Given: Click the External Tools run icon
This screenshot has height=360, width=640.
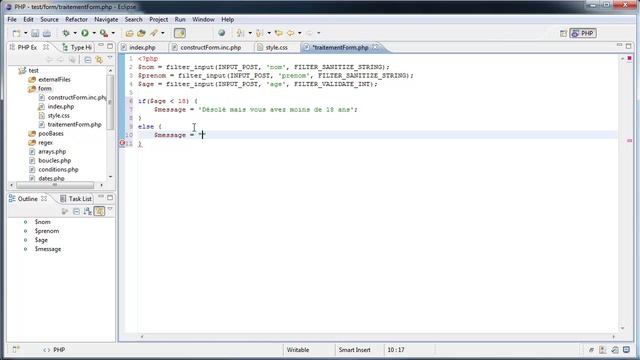Looking at the screenshot, I should tap(104, 33).
